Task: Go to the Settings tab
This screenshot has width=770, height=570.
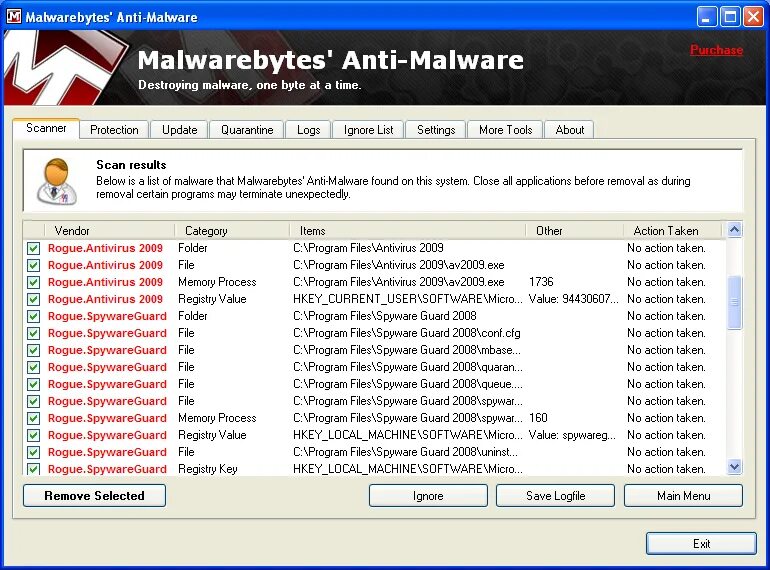Action: pyautogui.click(x=436, y=130)
